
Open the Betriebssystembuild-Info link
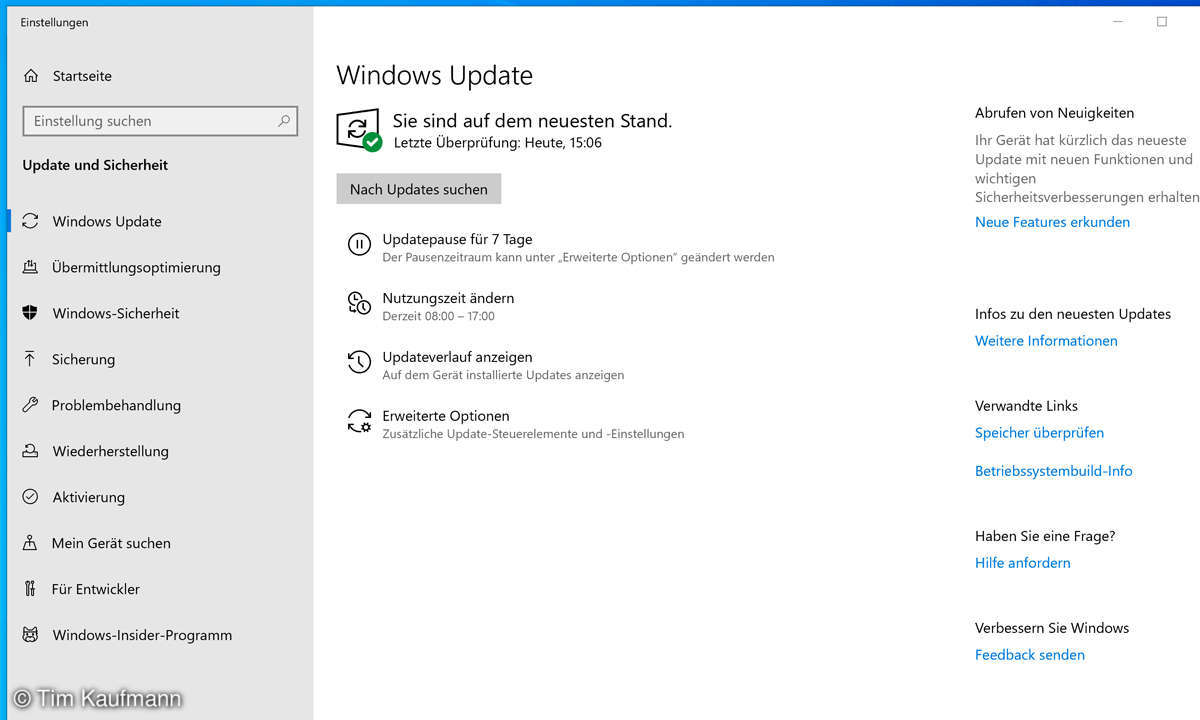pyautogui.click(x=1053, y=471)
